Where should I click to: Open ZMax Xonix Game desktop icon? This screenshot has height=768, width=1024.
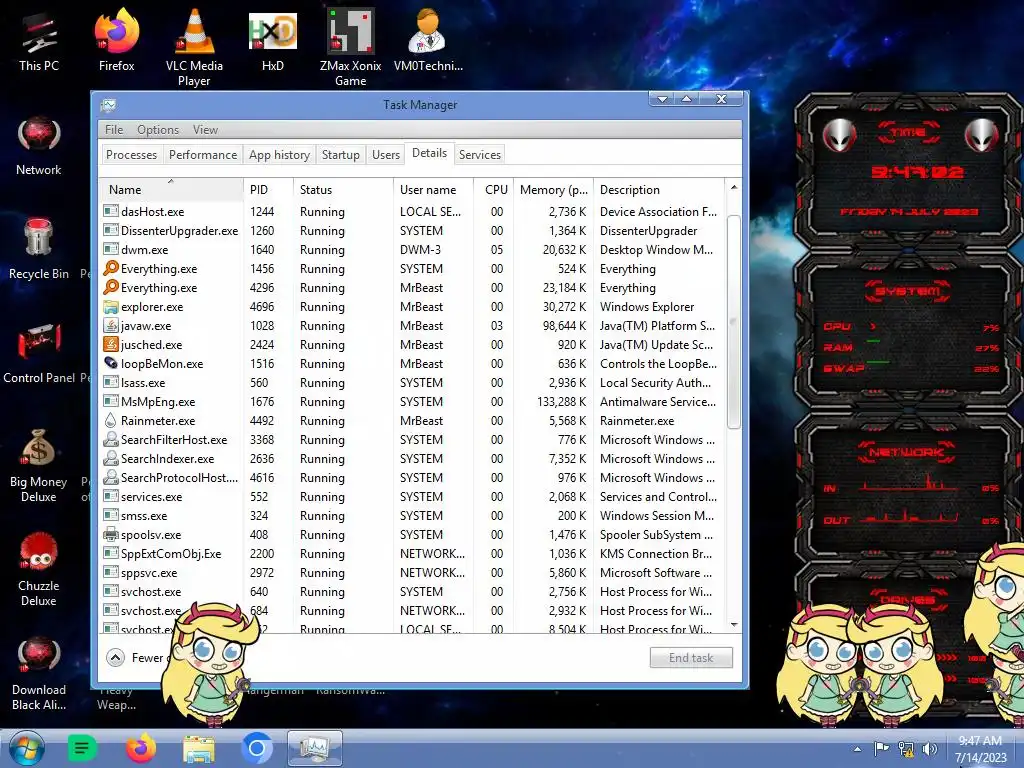click(351, 48)
